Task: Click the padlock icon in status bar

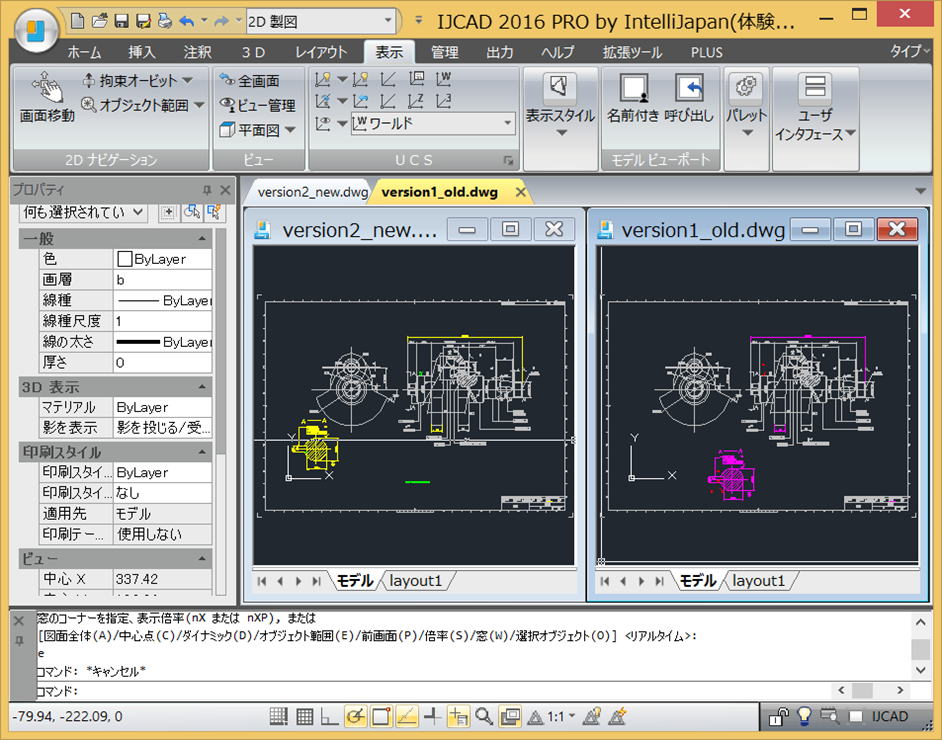Action: [x=779, y=717]
